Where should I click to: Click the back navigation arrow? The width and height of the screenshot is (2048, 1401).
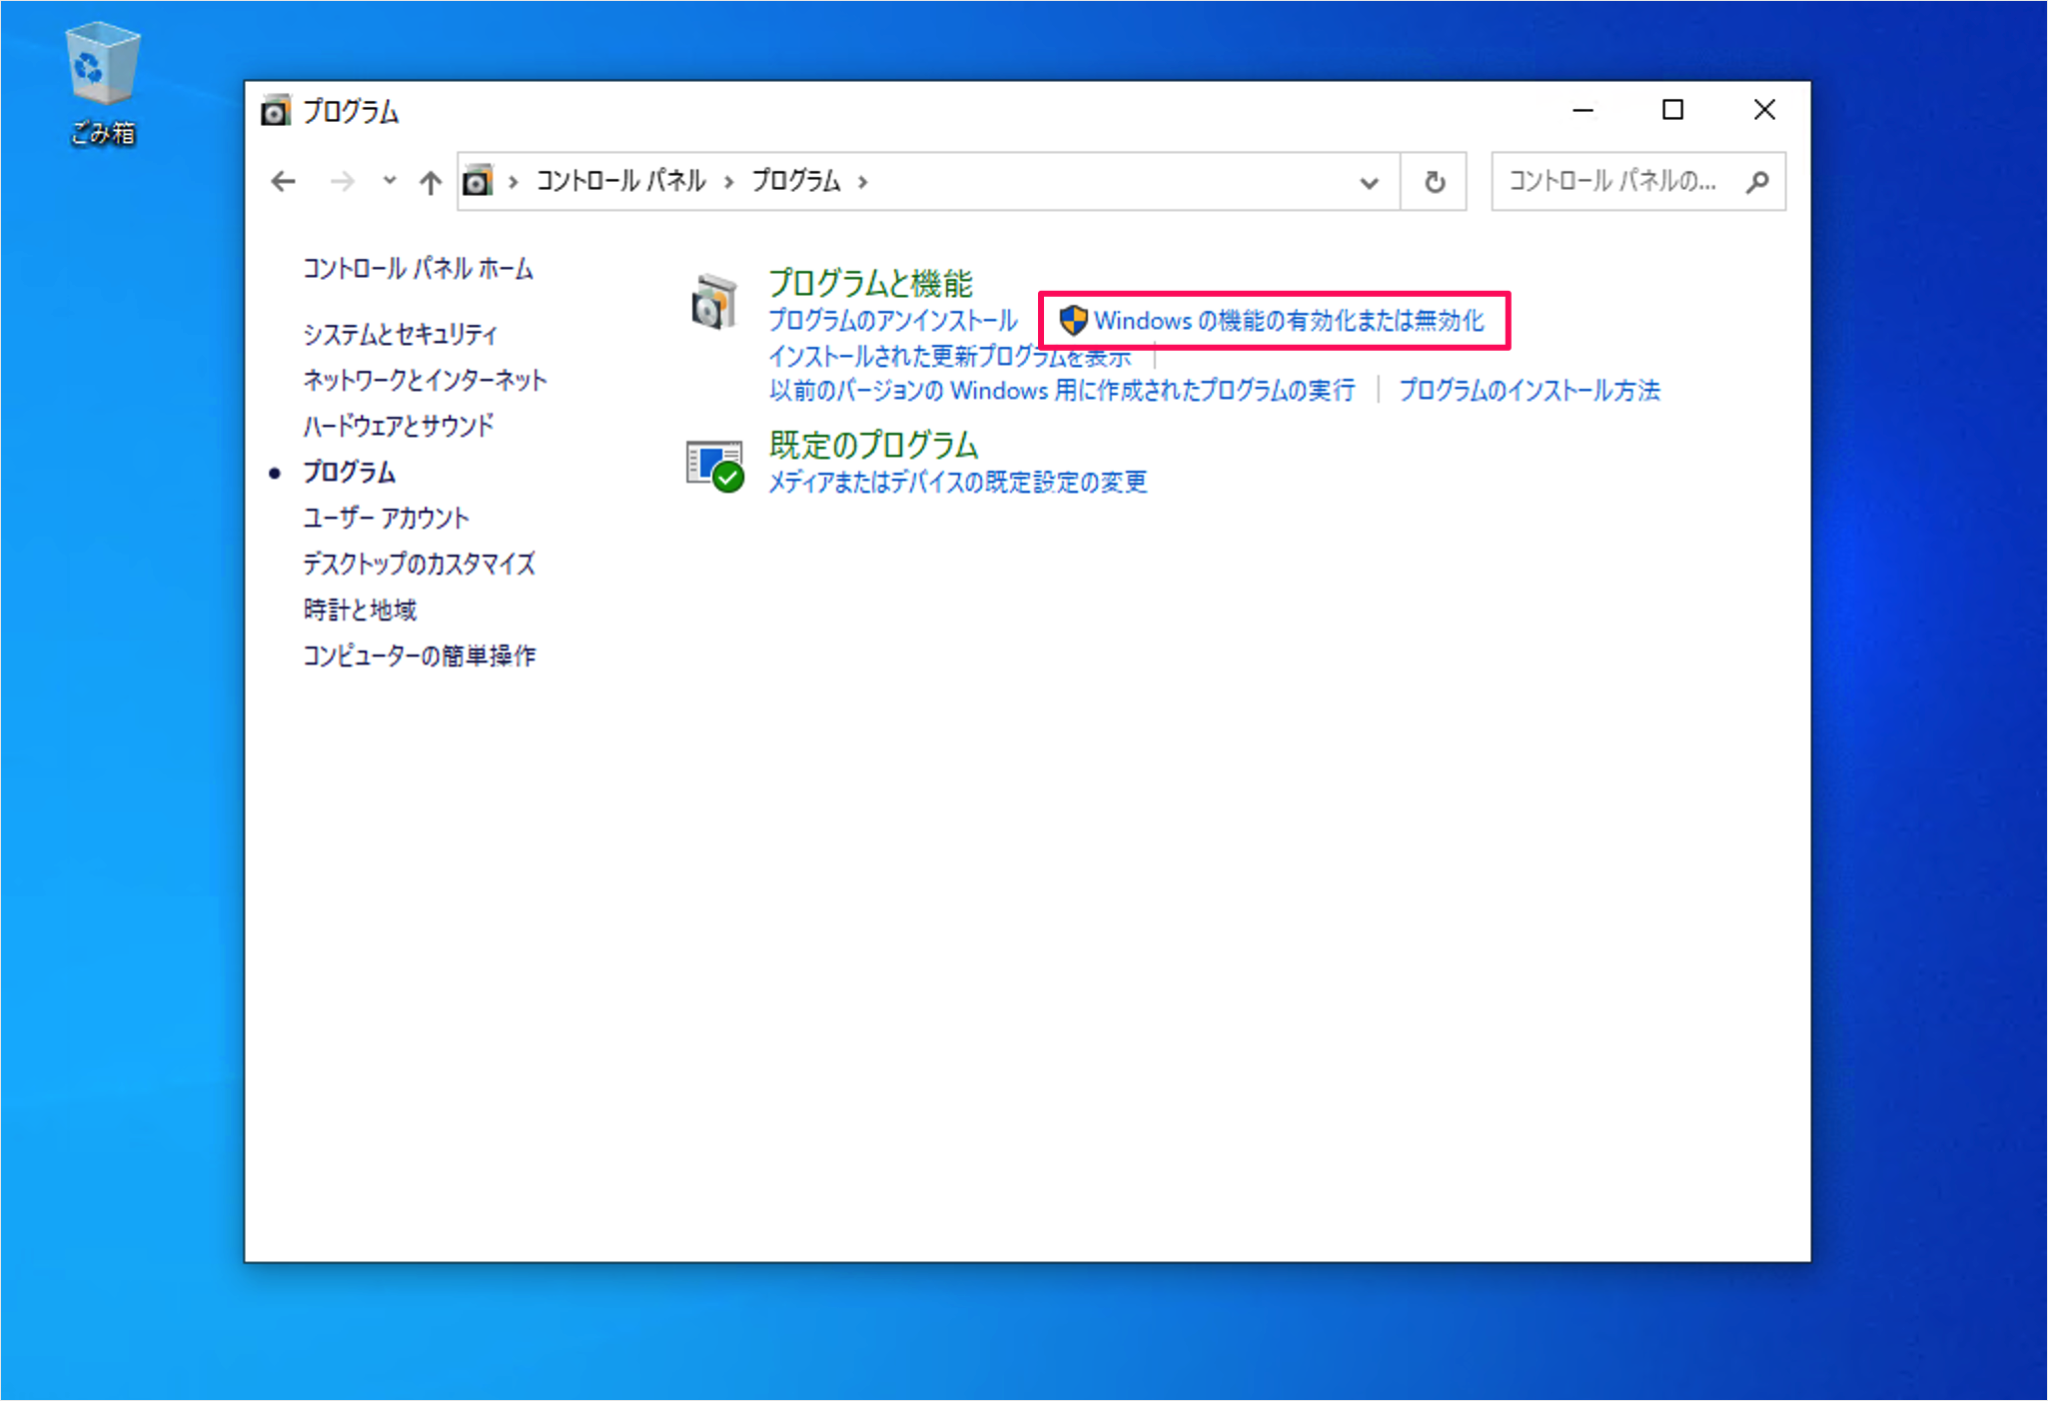(x=283, y=181)
